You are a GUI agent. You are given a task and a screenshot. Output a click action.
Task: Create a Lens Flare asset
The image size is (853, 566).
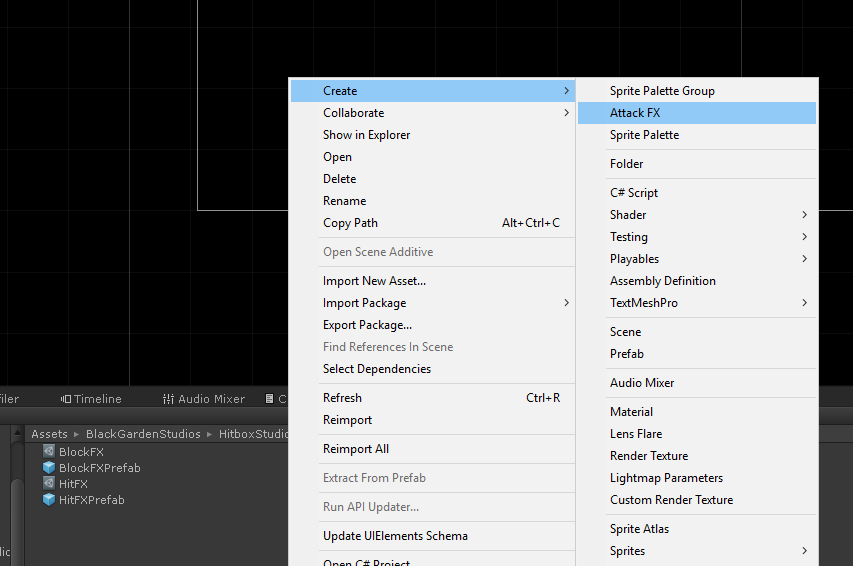click(697, 434)
